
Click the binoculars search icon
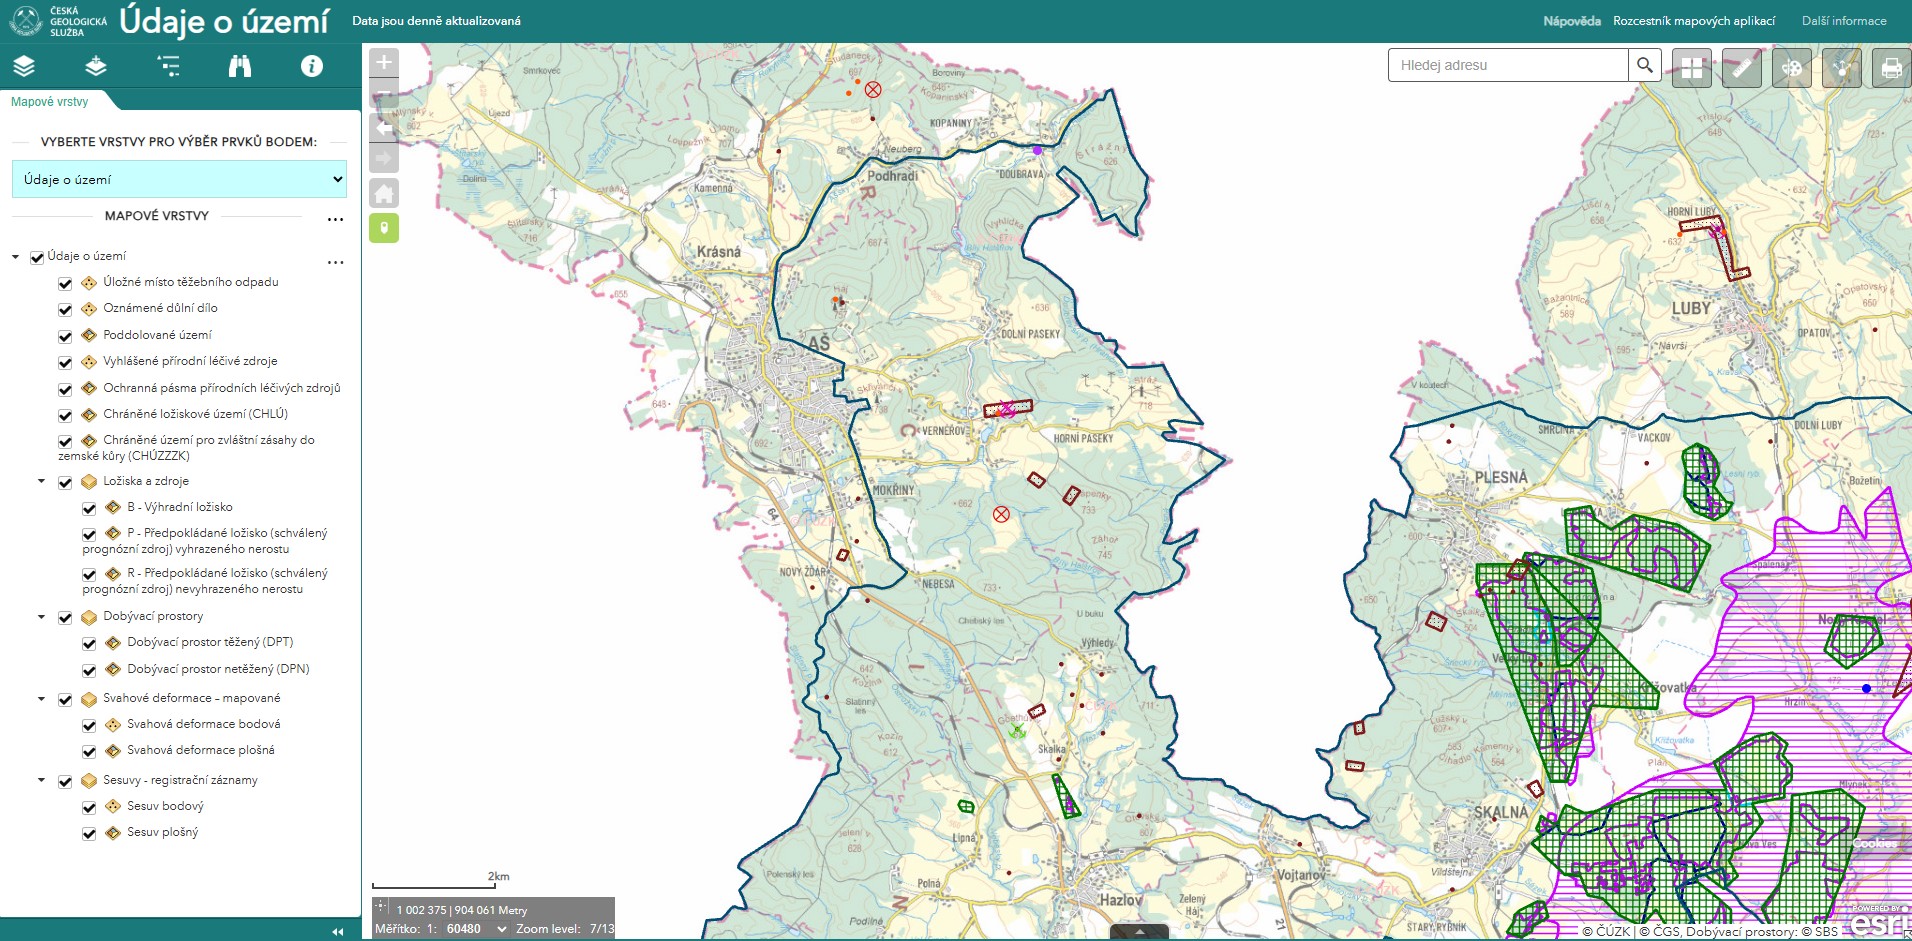click(x=240, y=67)
